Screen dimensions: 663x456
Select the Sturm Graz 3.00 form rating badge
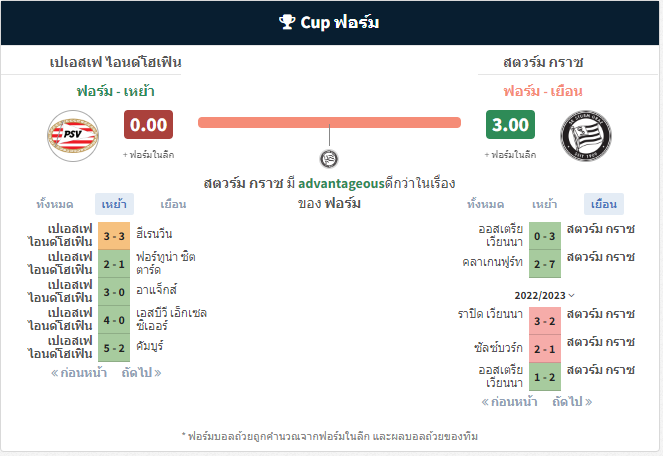(x=510, y=125)
